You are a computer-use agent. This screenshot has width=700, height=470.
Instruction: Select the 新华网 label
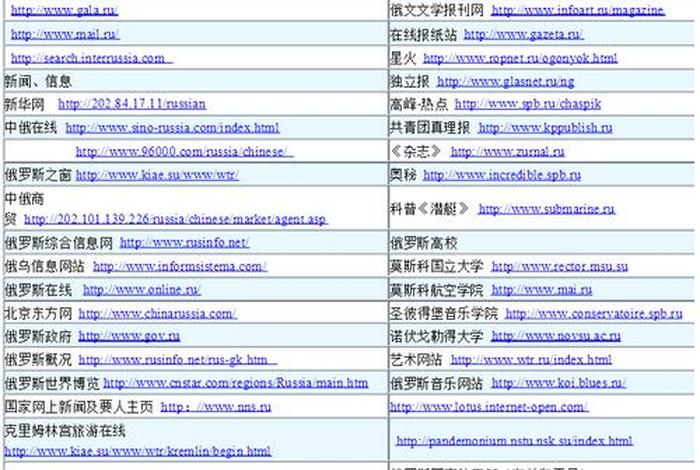pos(24,104)
